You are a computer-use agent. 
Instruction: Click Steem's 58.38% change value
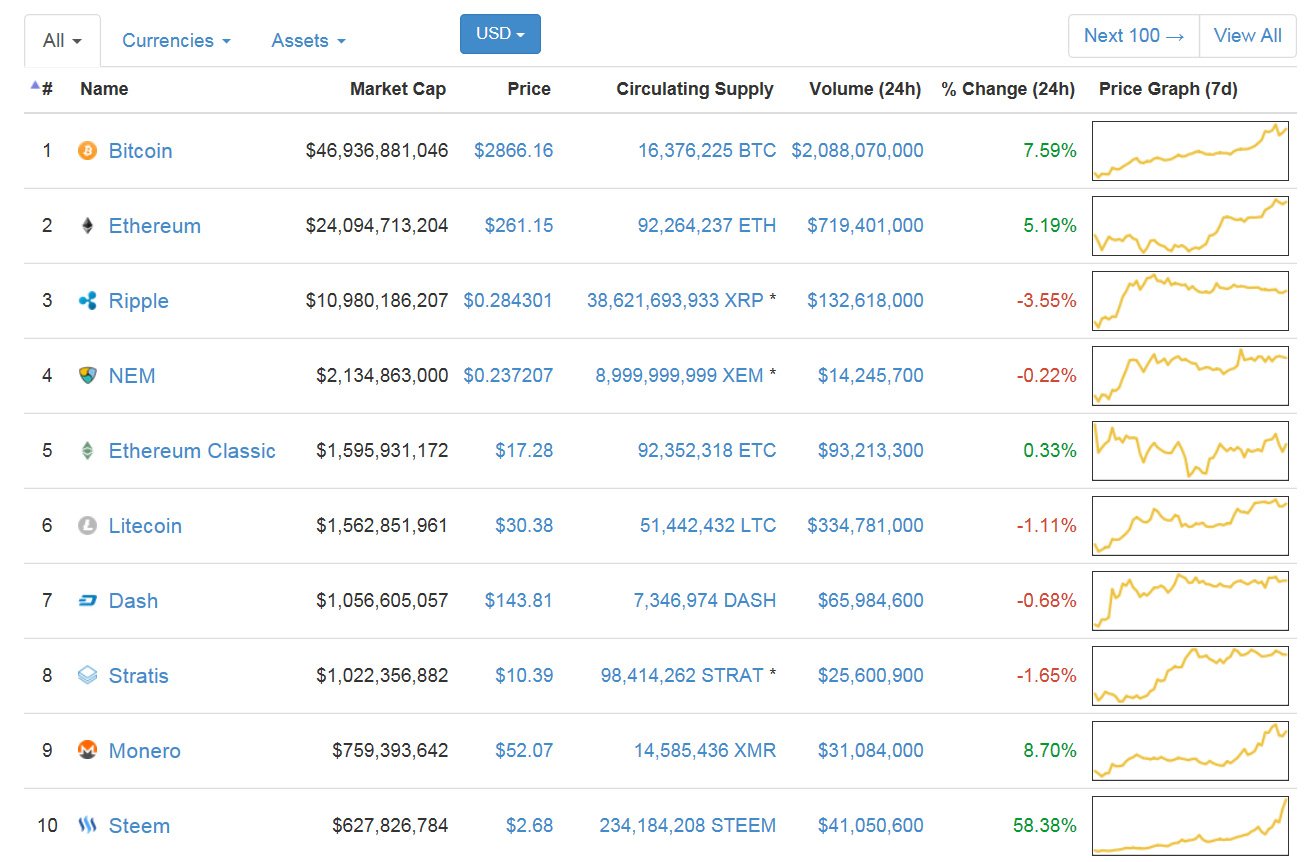click(1045, 826)
